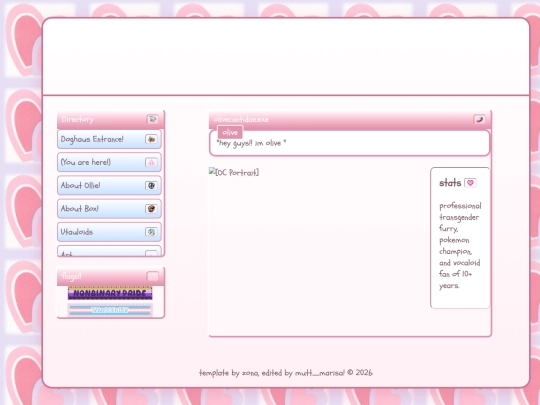This screenshot has height=405, width=540.
Task: Visit the Utauloids page
Action: [109, 232]
